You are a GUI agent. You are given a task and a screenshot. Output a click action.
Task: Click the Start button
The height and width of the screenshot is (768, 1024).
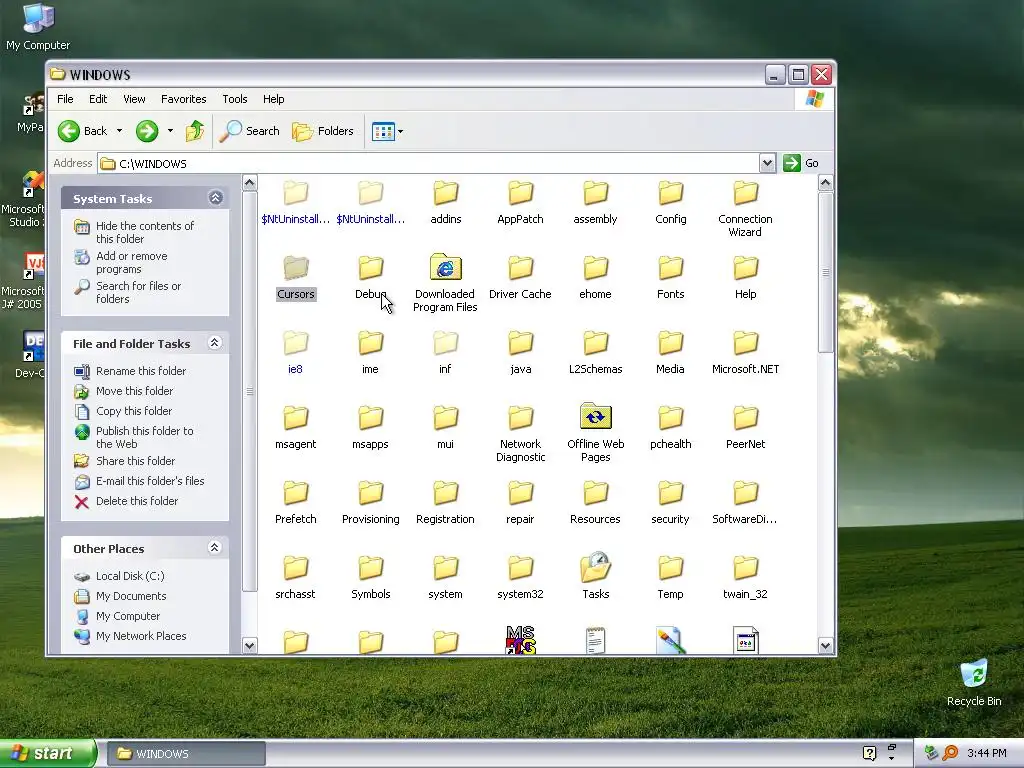coord(48,754)
